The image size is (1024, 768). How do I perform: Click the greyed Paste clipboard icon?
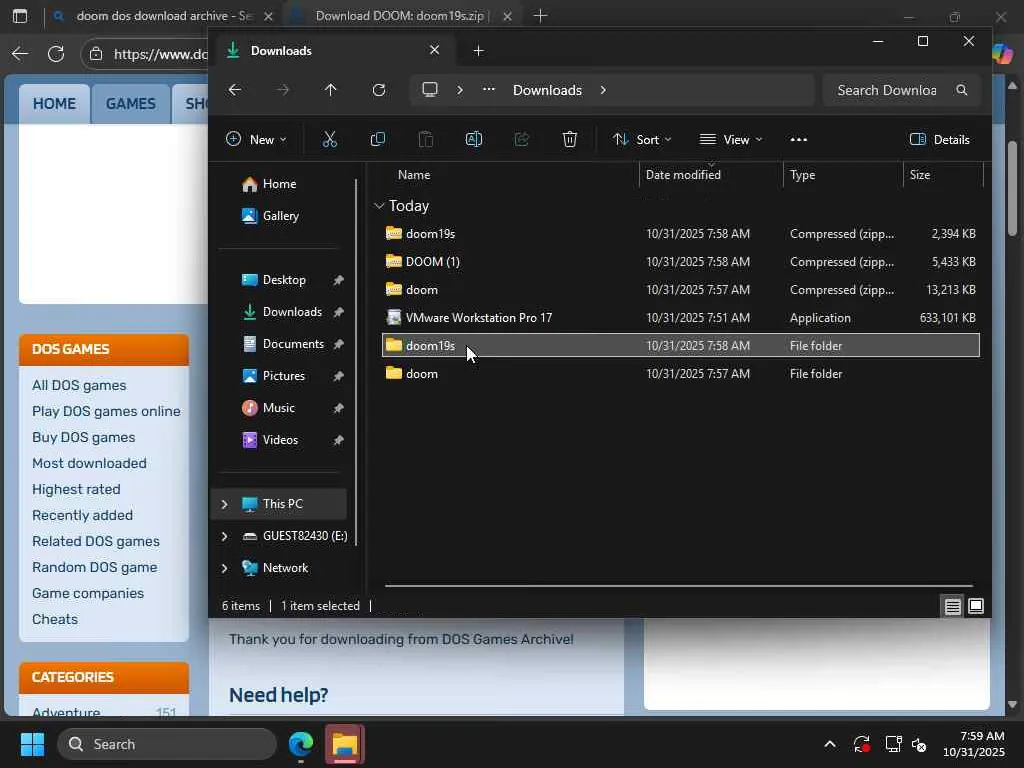point(425,139)
